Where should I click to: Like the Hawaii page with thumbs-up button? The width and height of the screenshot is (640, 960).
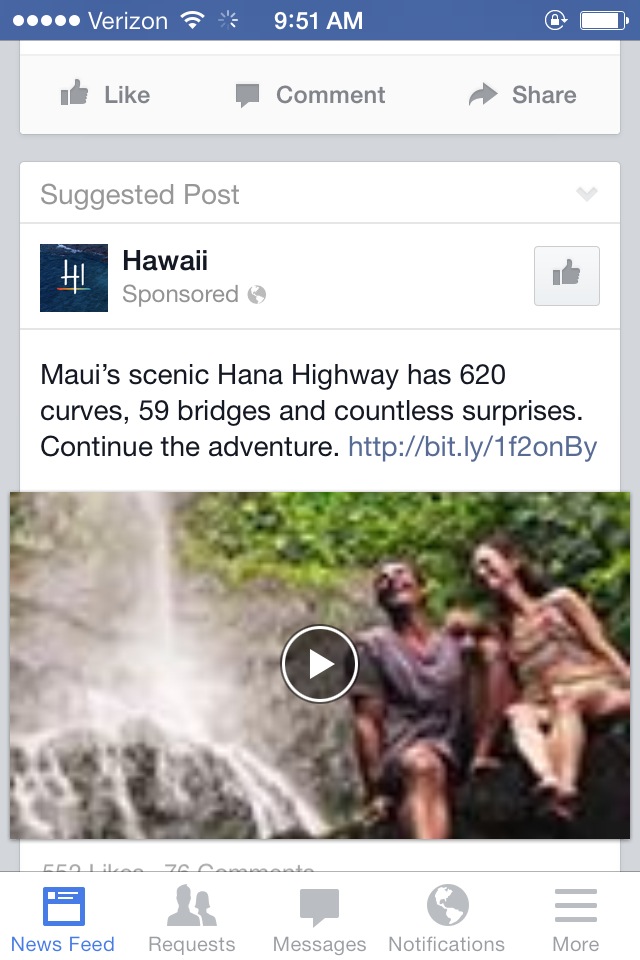[x=567, y=276]
